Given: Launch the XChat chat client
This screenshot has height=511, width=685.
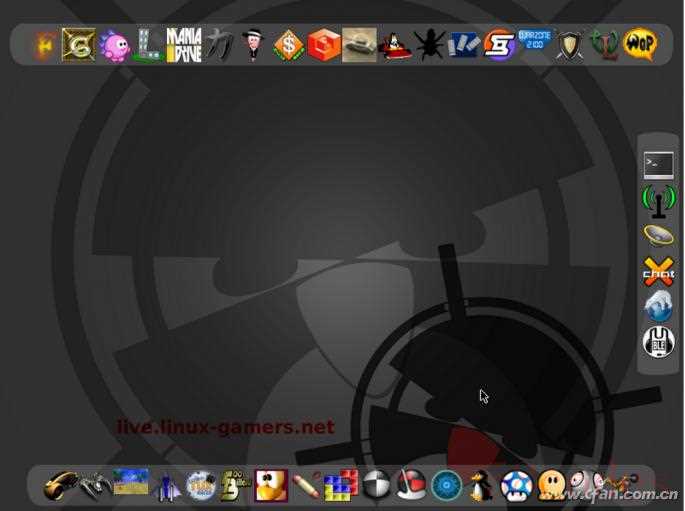Looking at the screenshot, I should coord(658,270).
